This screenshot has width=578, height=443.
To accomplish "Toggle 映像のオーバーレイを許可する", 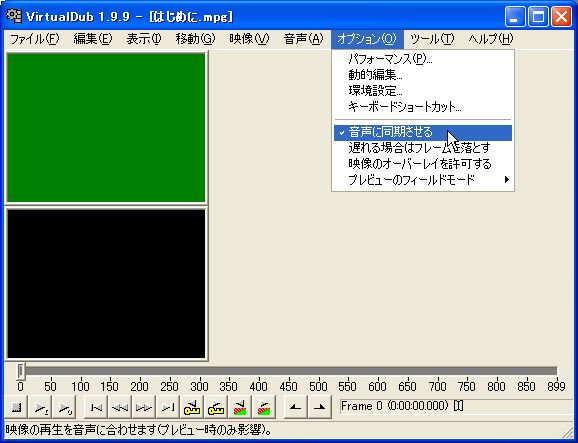I will pos(423,164).
